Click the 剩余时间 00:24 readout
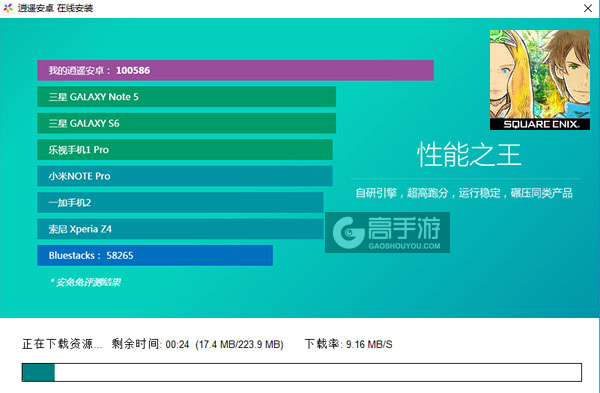600x393 pixels. (150, 344)
